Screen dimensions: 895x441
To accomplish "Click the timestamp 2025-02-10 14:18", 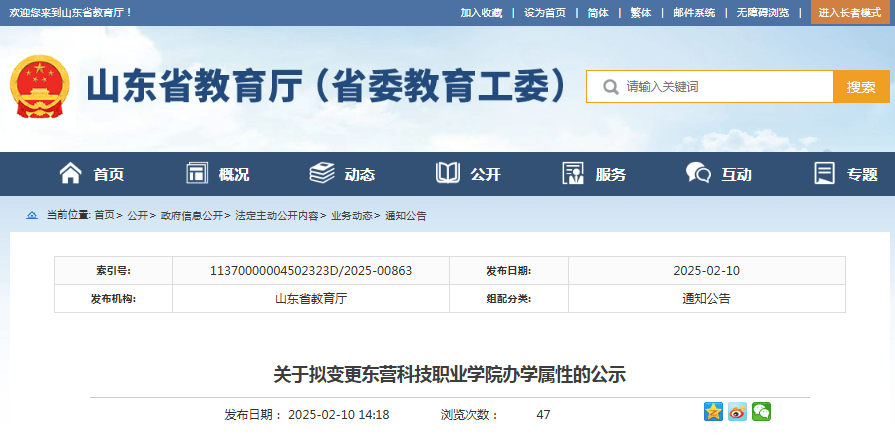I will click(338, 415).
